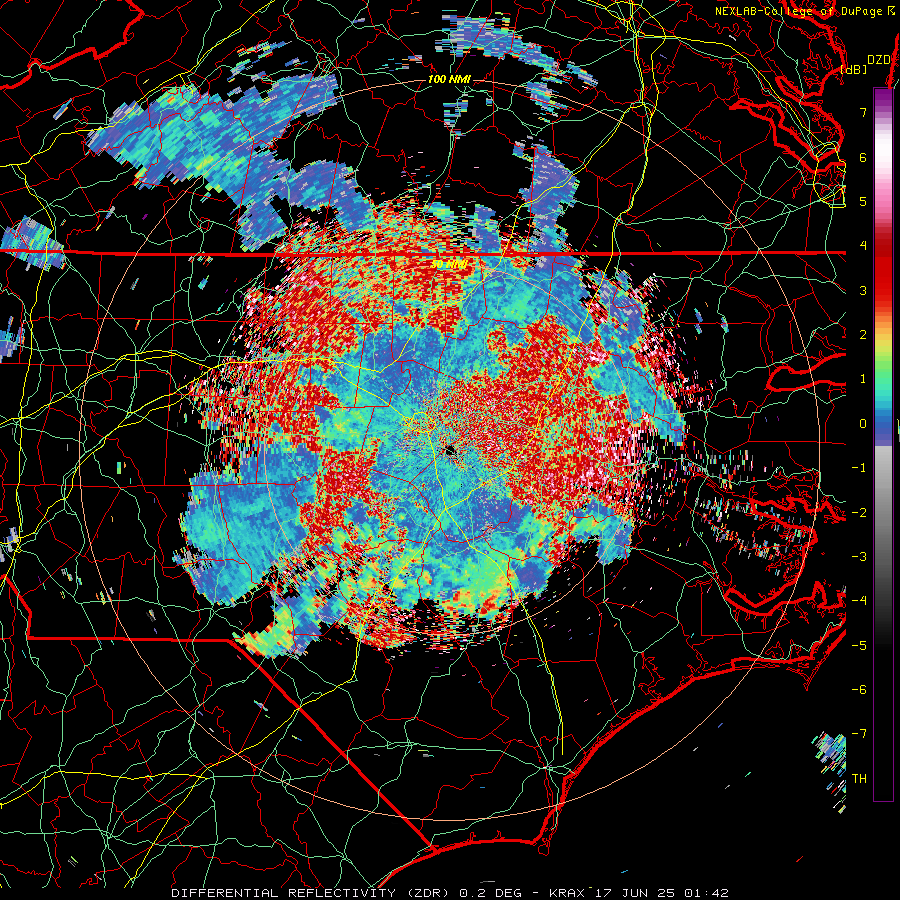Click the Differential Reflectivity KRAX caption text
The height and width of the screenshot is (900, 900).
(x=450, y=893)
